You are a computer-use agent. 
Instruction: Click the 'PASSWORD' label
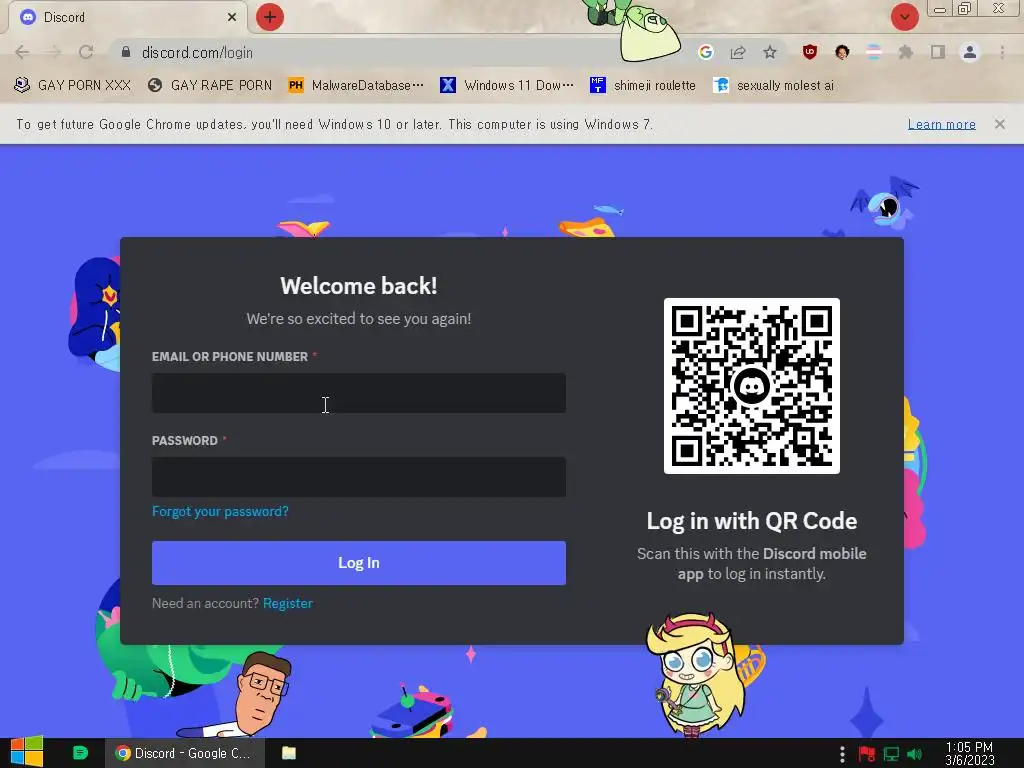tap(184, 441)
